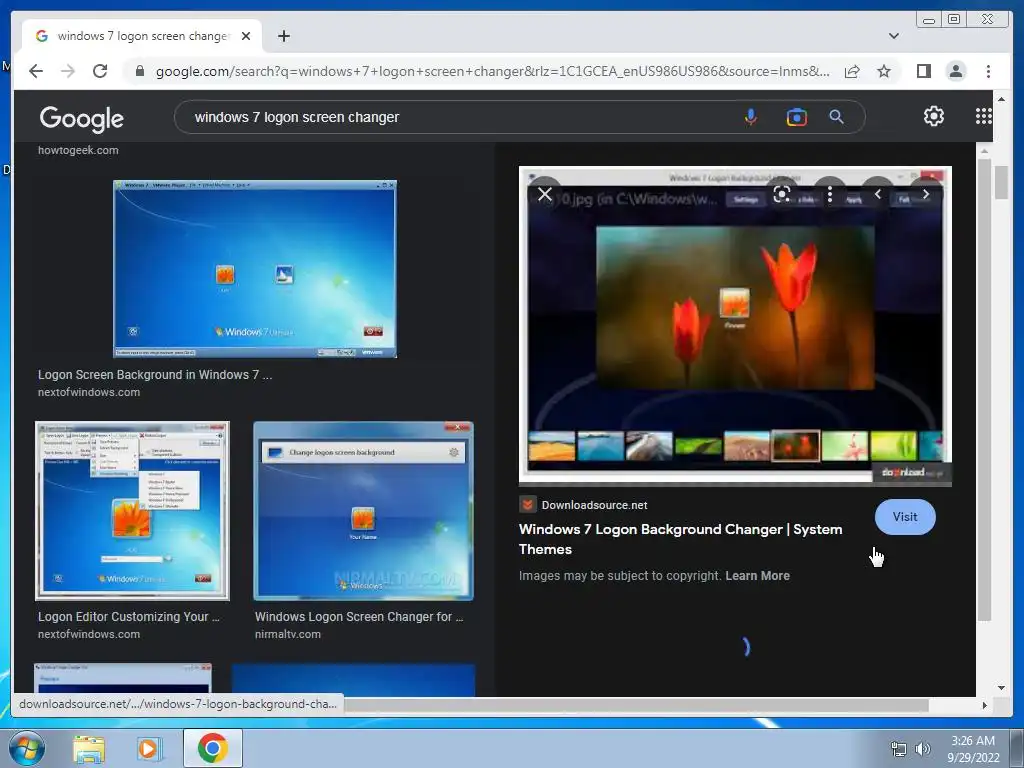
Task: Click the horizontal scrollbar right arrow
Action: point(985,705)
